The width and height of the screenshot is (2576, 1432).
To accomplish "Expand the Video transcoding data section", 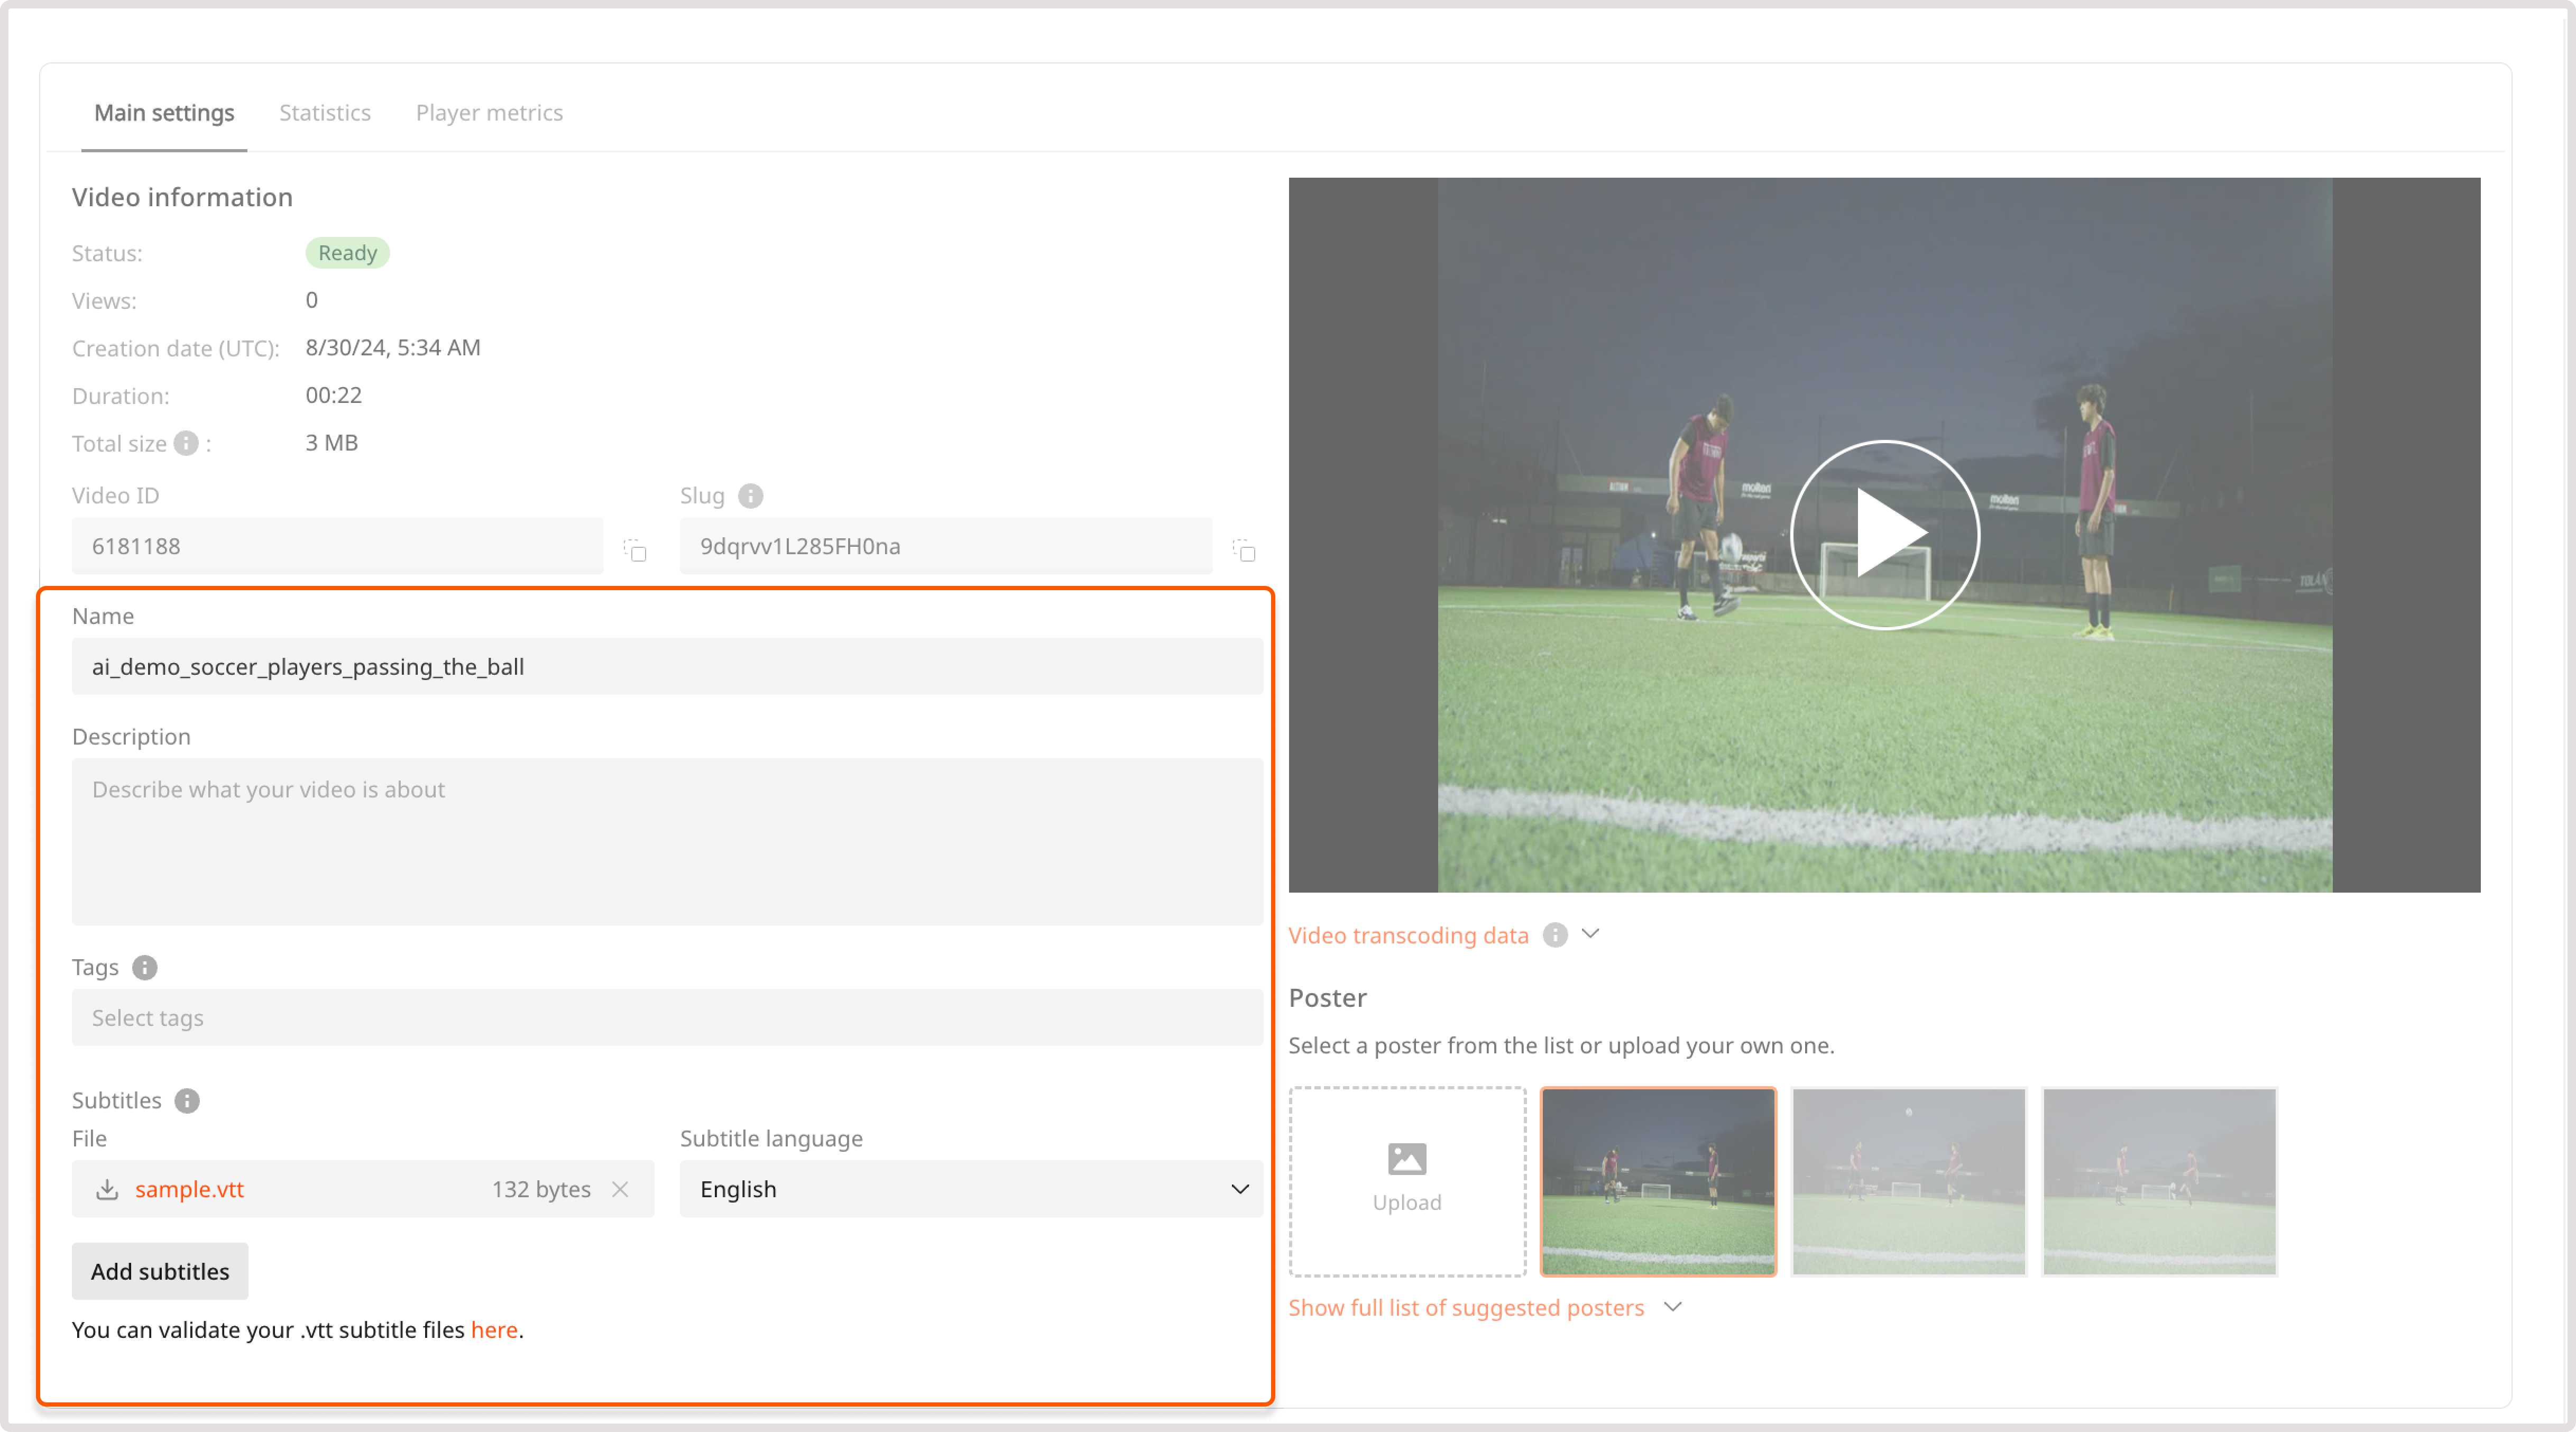I will [1591, 934].
